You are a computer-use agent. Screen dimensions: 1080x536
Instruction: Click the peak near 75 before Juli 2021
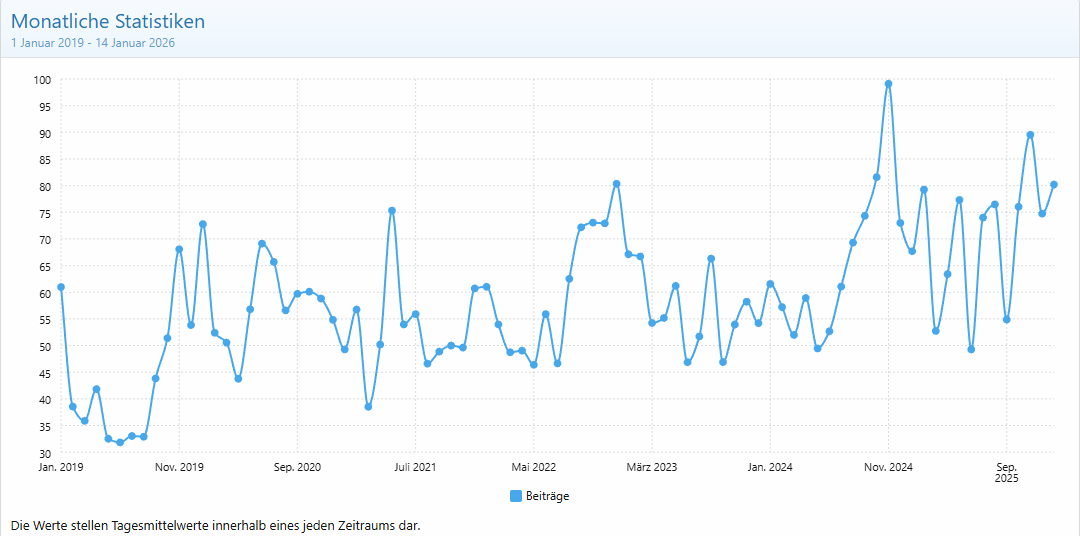[392, 211]
